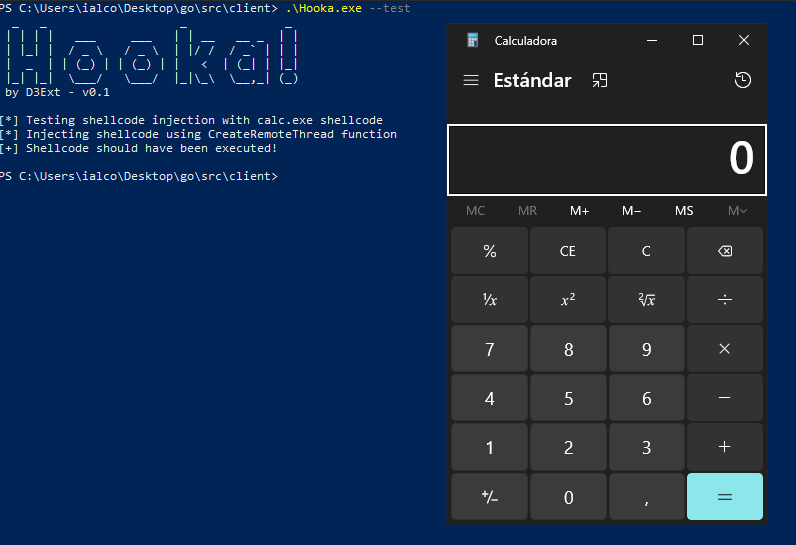This screenshot has height=545, width=796.
Task: Click the plus/minus sign toggle key
Action: (x=489, y=496)
